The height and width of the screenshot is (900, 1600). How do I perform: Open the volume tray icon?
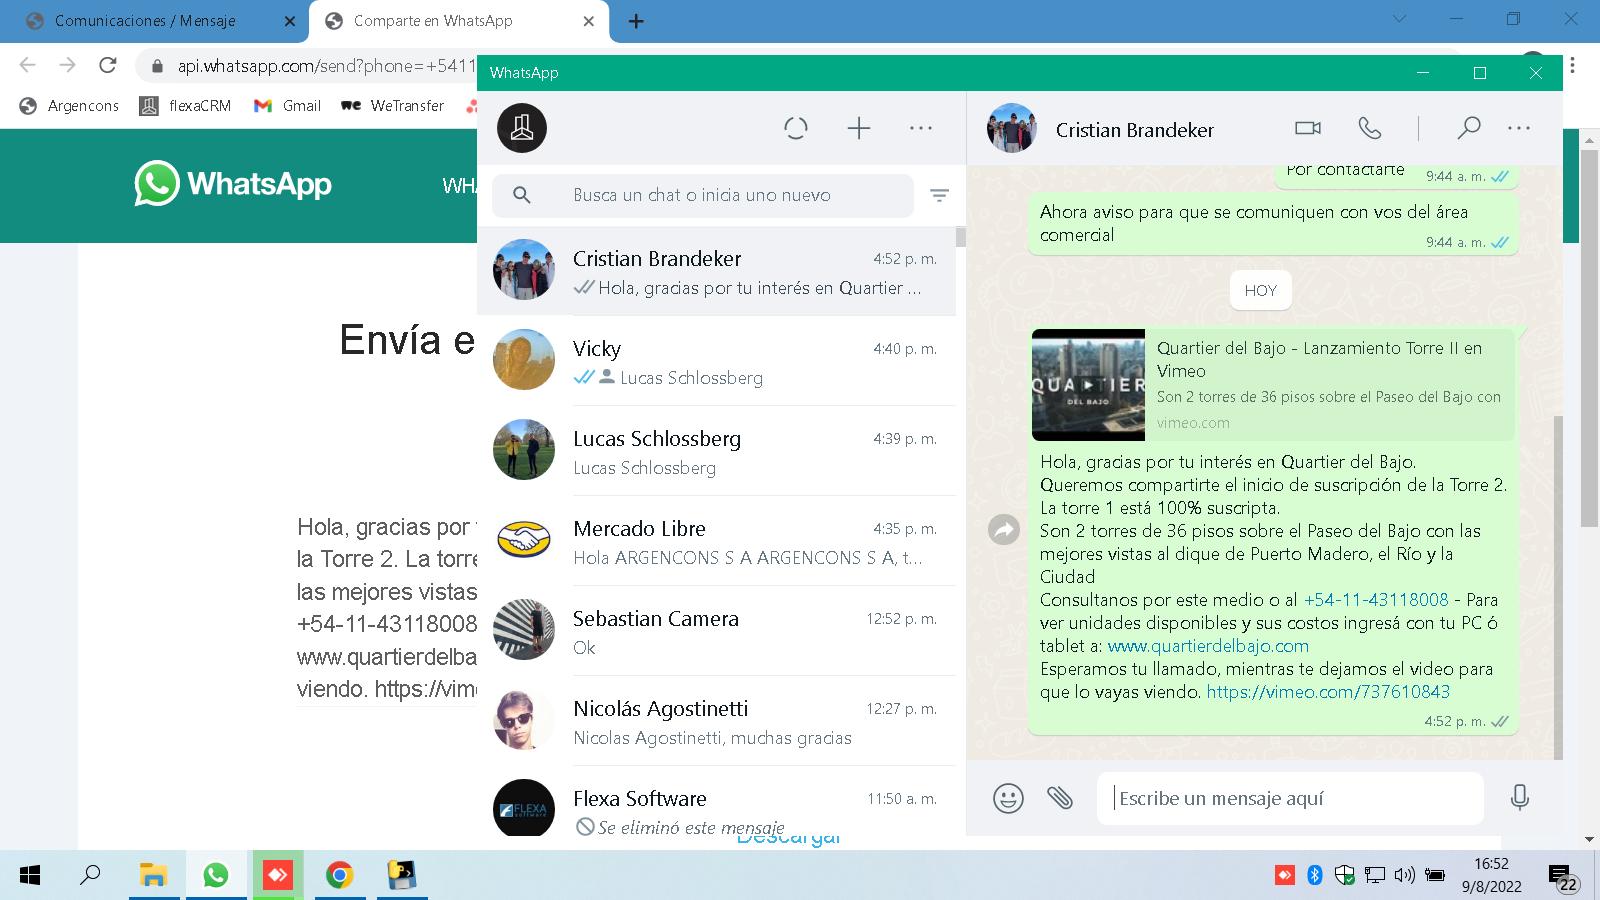pos(1404,875)
